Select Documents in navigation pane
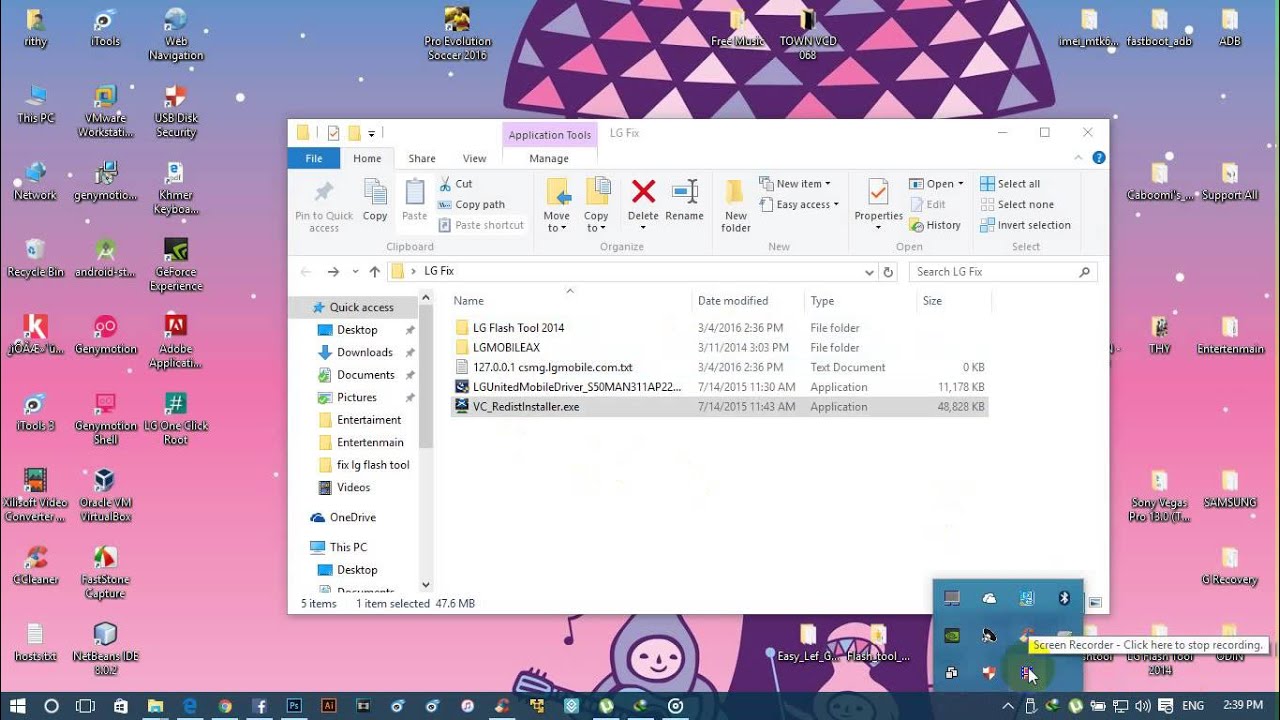The height and width of the screenshot is (720, 1280). click(x=365, y=375)
